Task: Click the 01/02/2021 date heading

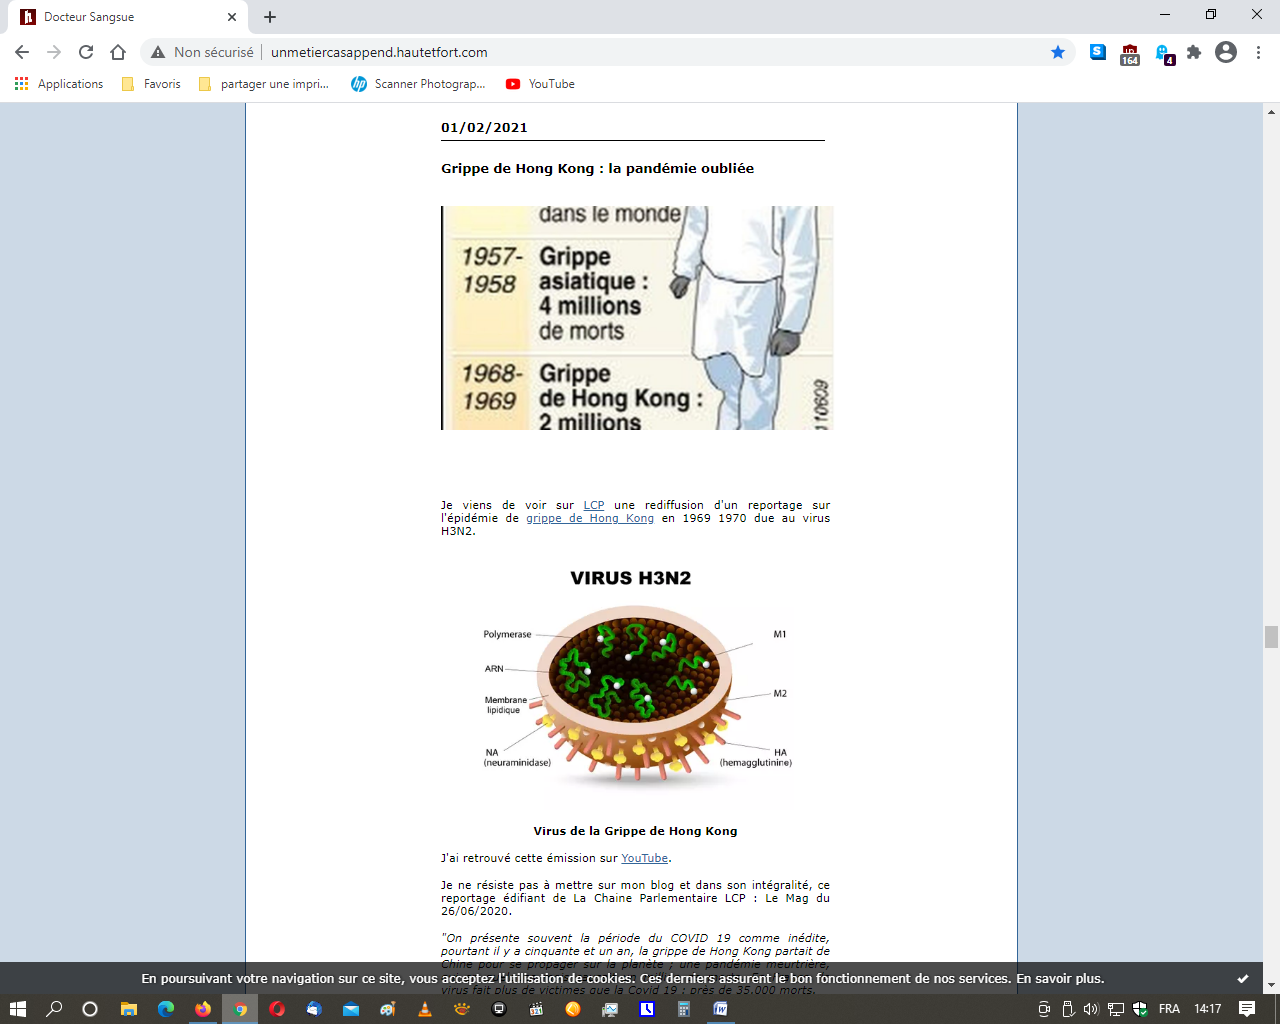Action: tap(484, 127)
